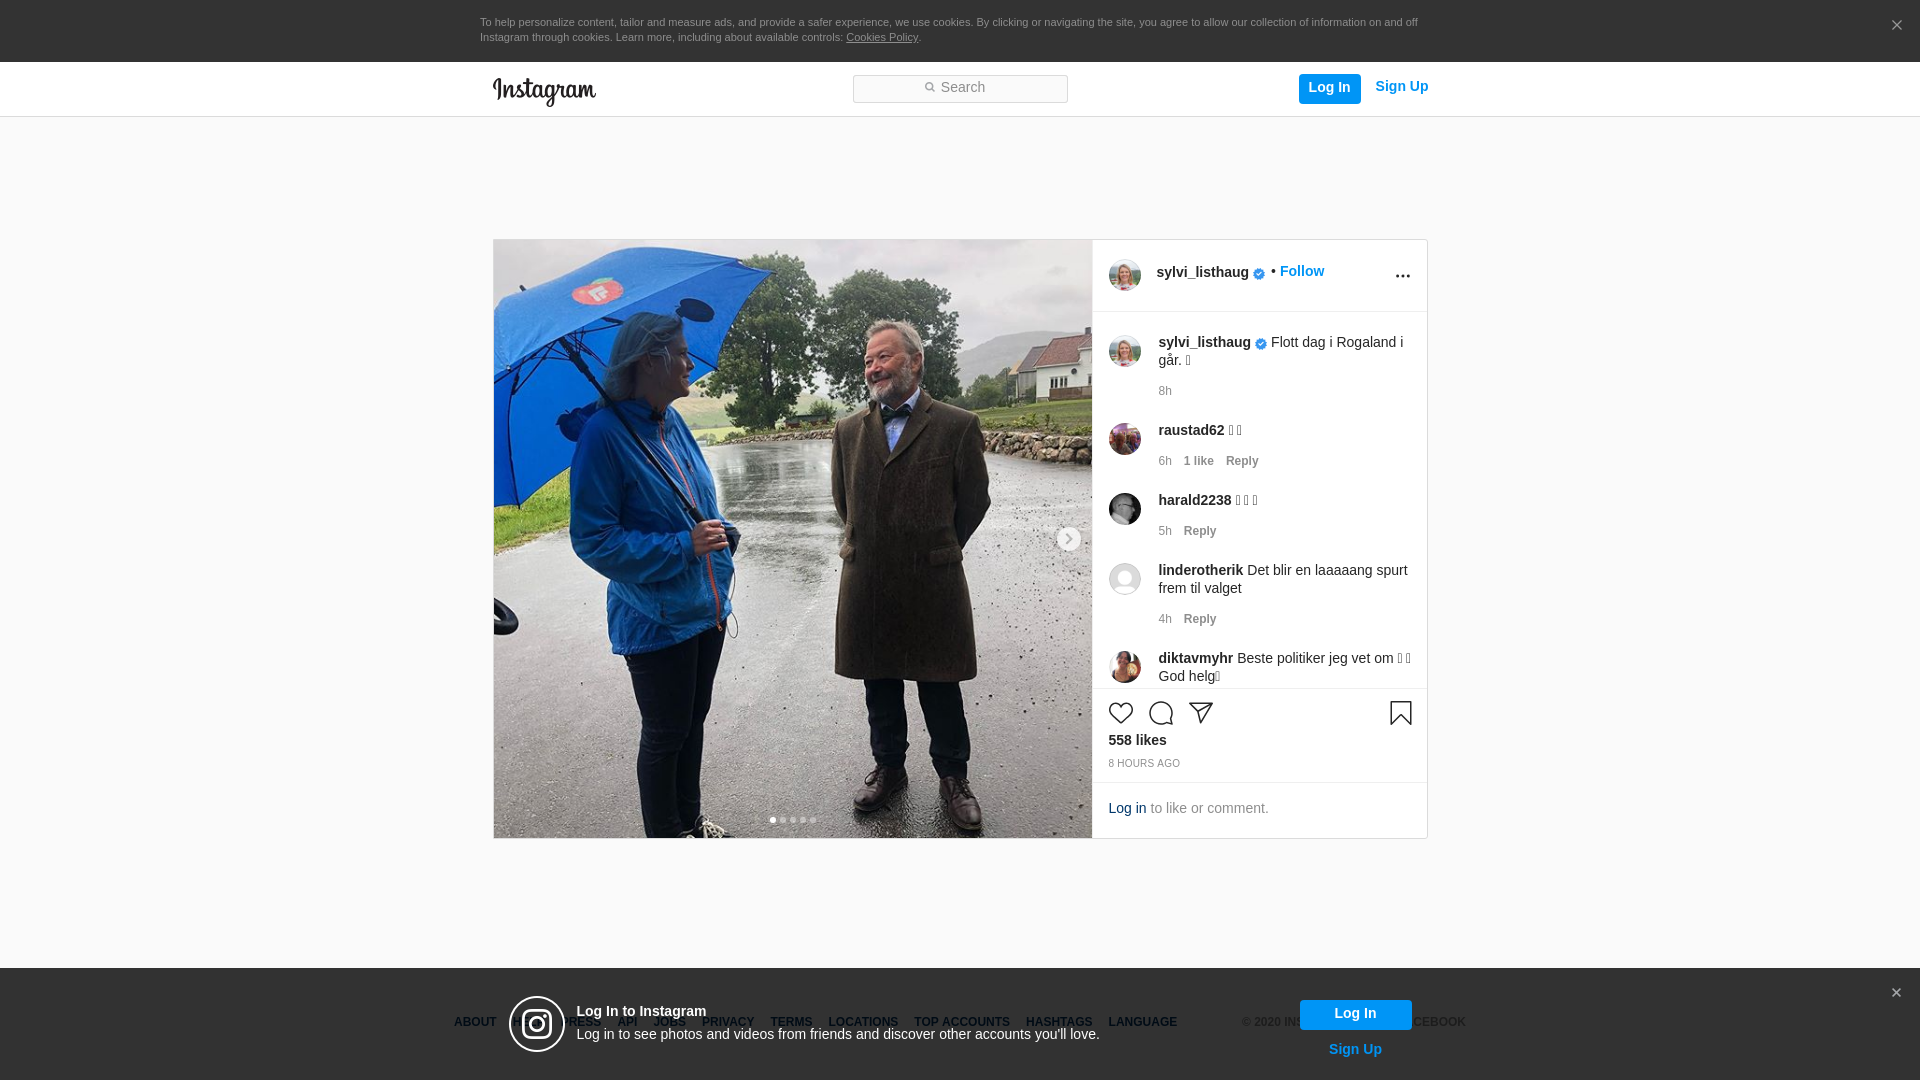Reply to linderotherik's comment

[x=1200, y=619]
